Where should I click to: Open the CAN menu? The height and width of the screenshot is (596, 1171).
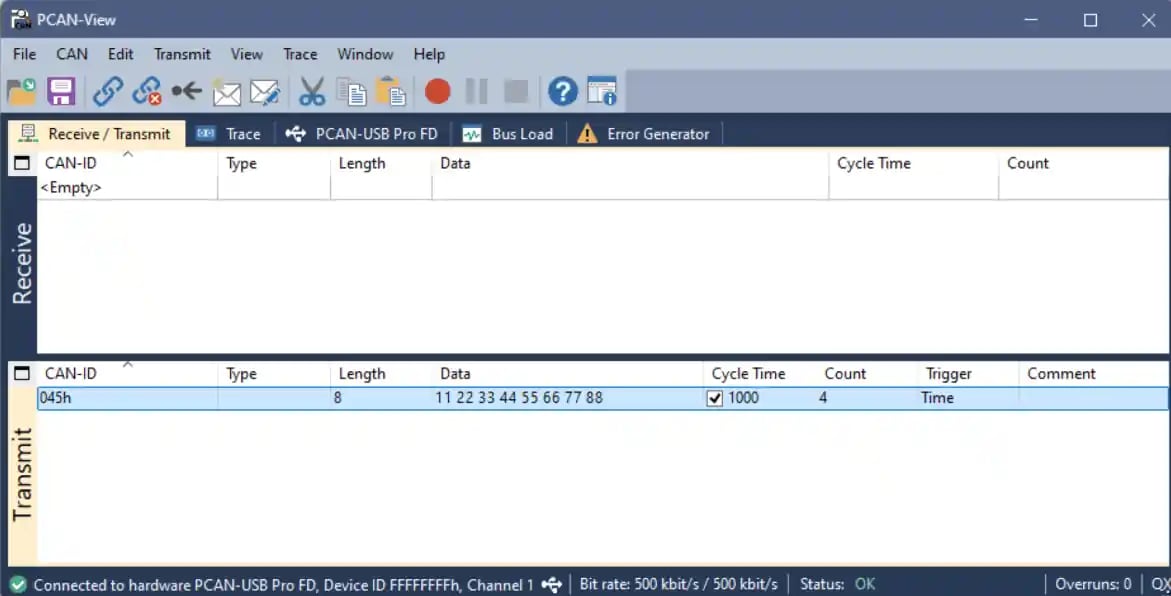coord(72,54)
